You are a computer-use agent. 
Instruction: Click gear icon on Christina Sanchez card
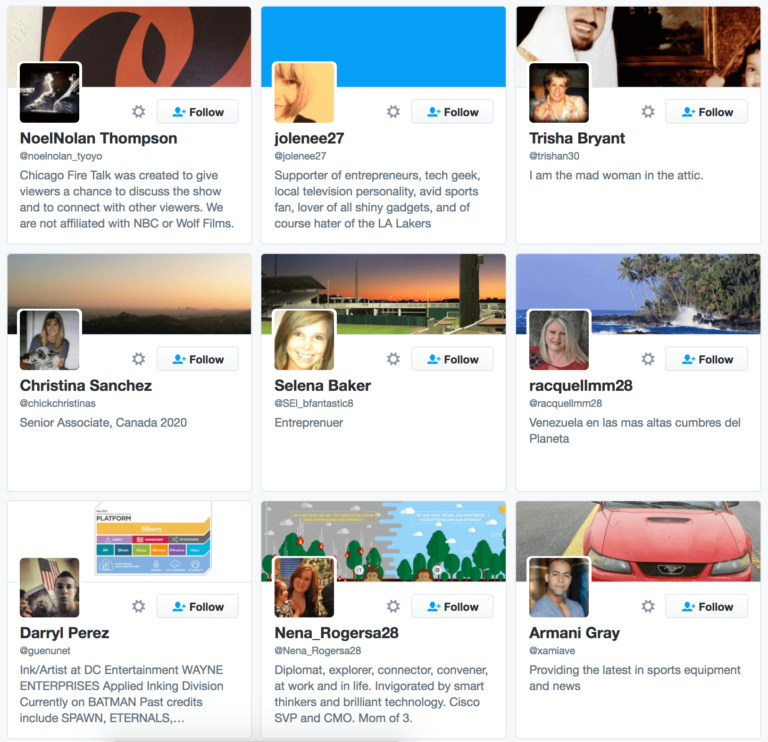point(139,359)
